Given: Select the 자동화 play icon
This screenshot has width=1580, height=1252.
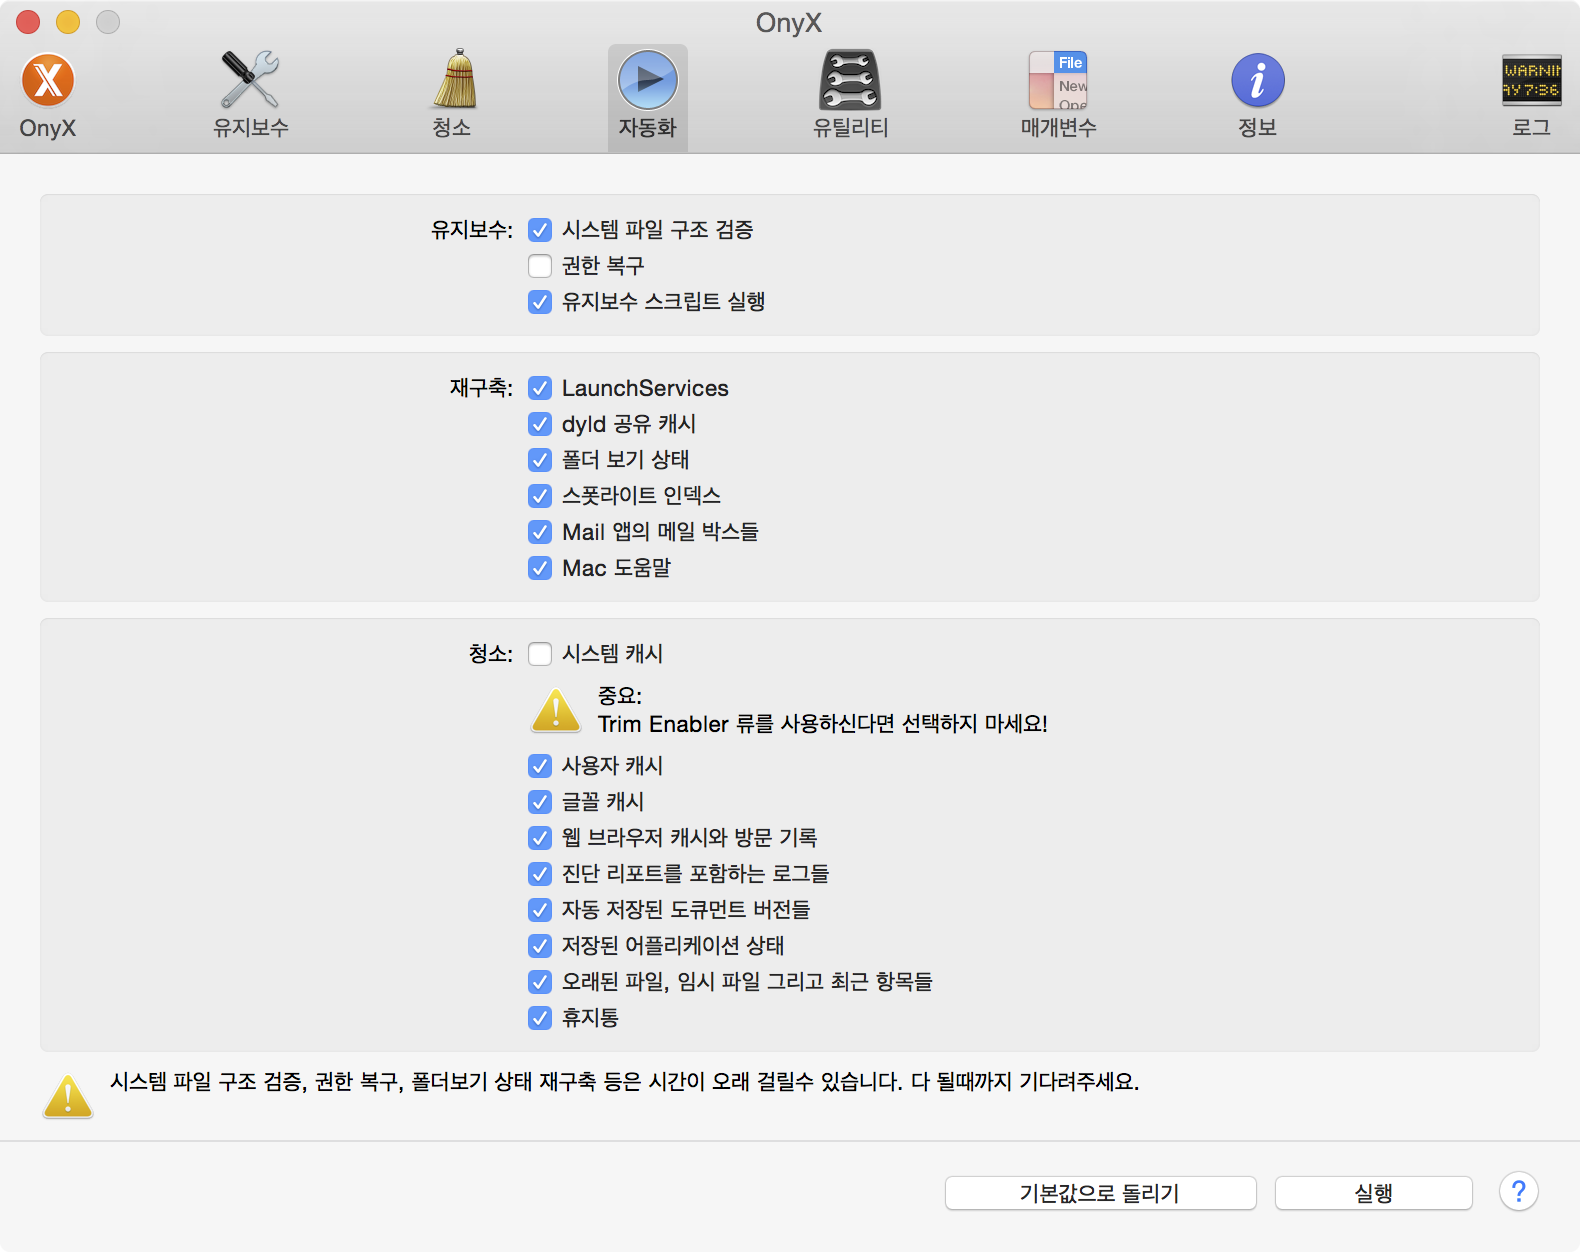Looking at the screenshot, I should 647,82.
